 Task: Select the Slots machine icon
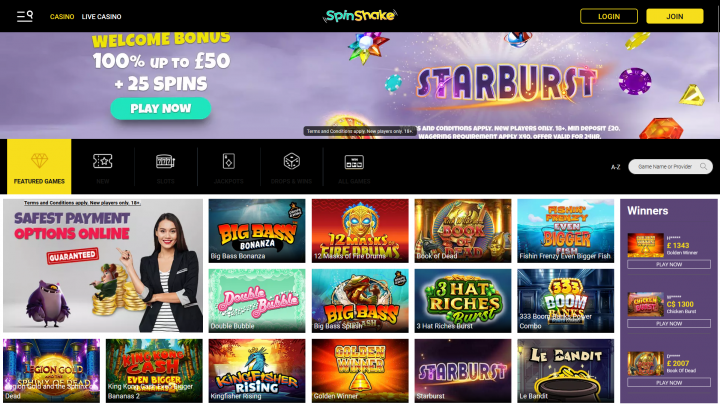click(x=165, y=161)
